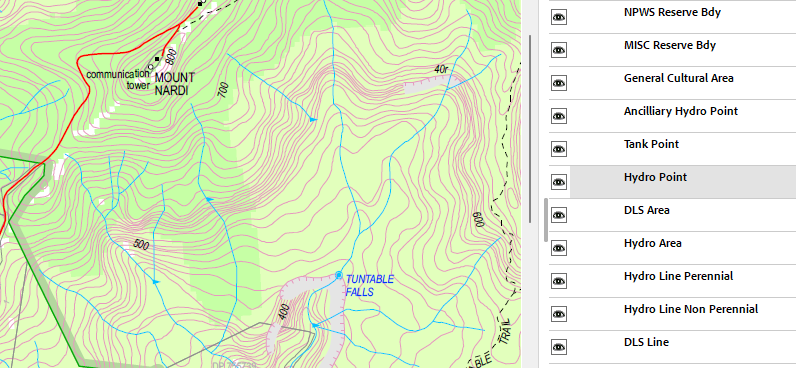Select the Hydro Point layer name
Screen dimensions: 796x368
click(655, 177)
